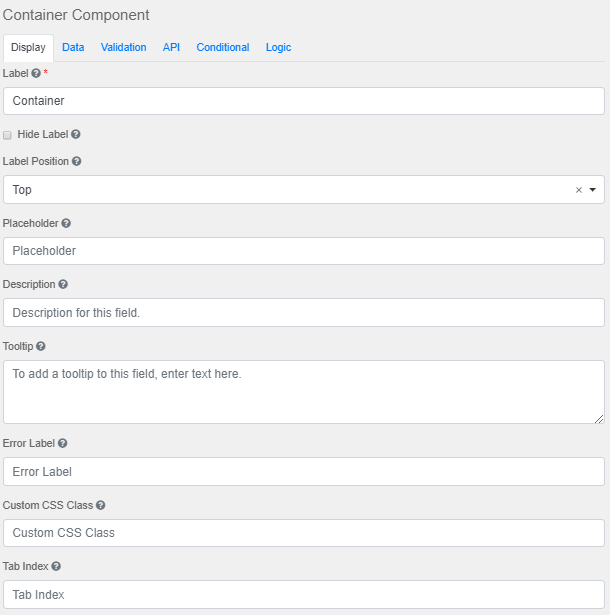
Task: Open the Label Position dropdown arrow
Action: pyautogui.click(x=592, y=190)
